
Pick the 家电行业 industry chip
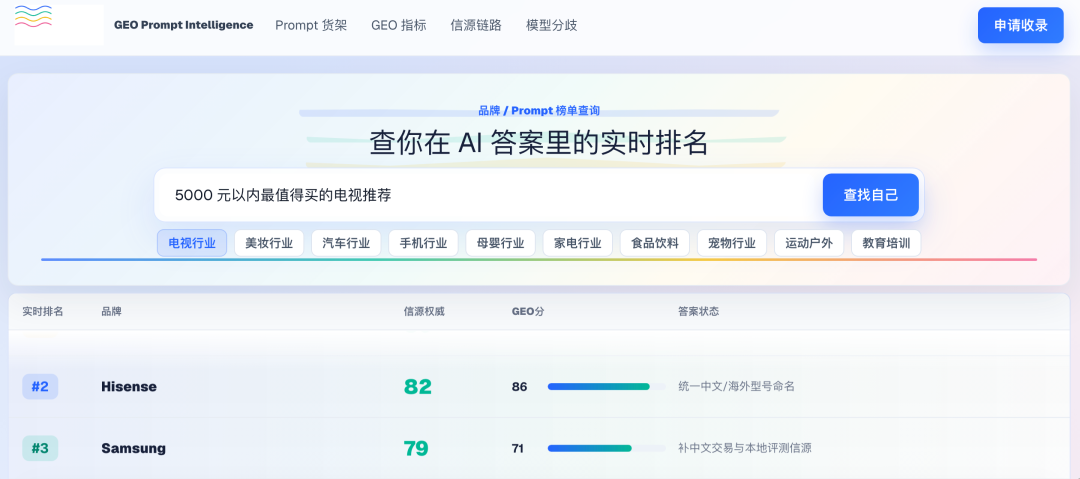click(578, 243)
